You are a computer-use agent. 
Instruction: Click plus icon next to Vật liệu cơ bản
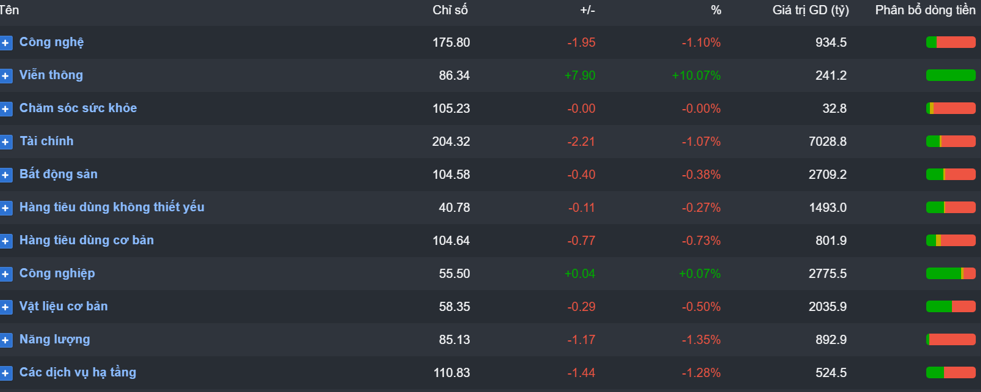[x=6, y=308]
